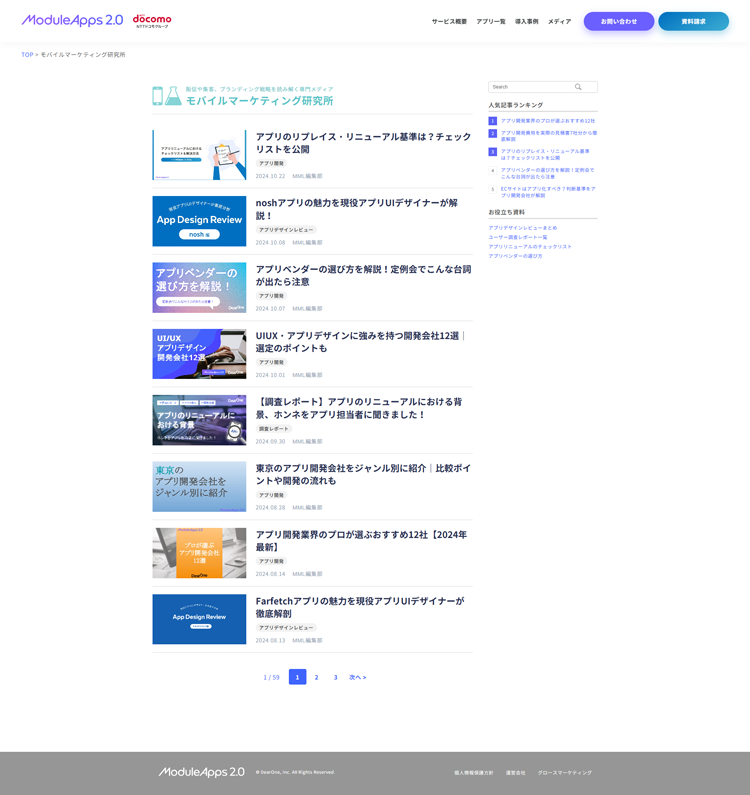Image resolution: width=750 pixels, height=795 pixels.
Task: Click the 資料請求 button
Action: point(693,21)
